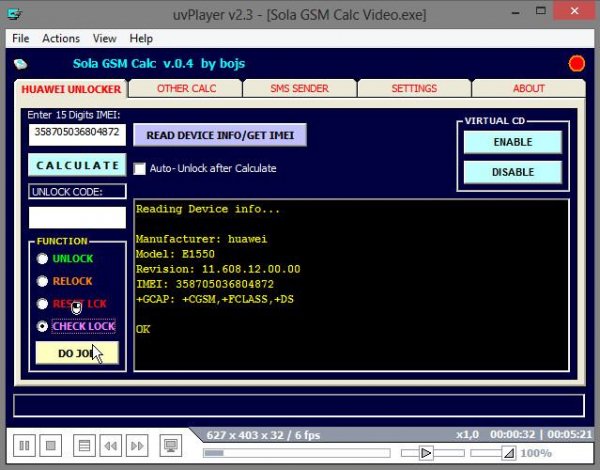Close the uvPlayer window
The image size is (600, 470).
574,11
